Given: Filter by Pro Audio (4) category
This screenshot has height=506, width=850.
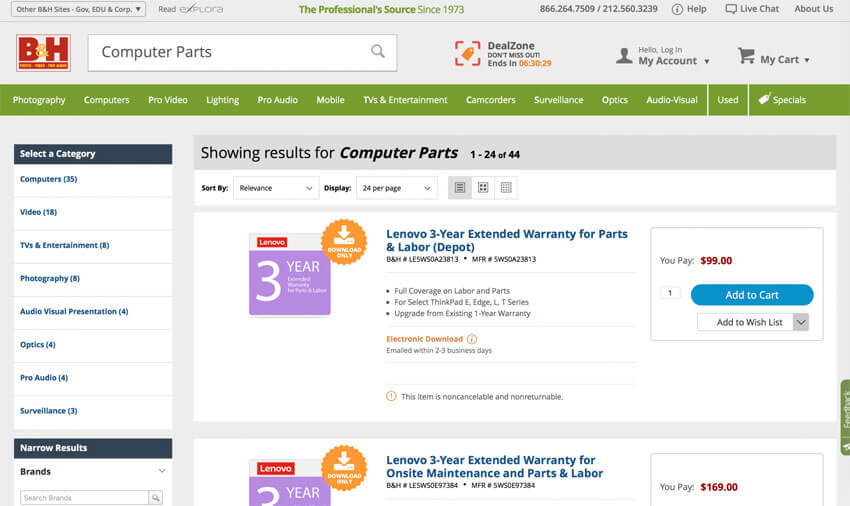Looking at the screenshot, I should [x=44, y=377].
